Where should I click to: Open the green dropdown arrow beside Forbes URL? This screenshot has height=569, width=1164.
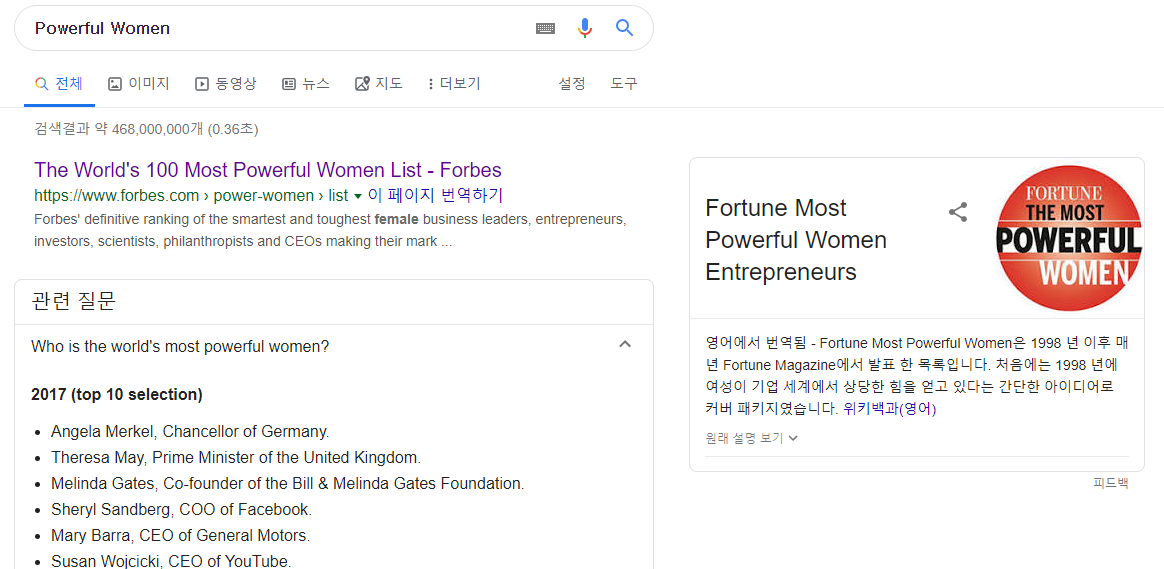click(x=358, y=196)
